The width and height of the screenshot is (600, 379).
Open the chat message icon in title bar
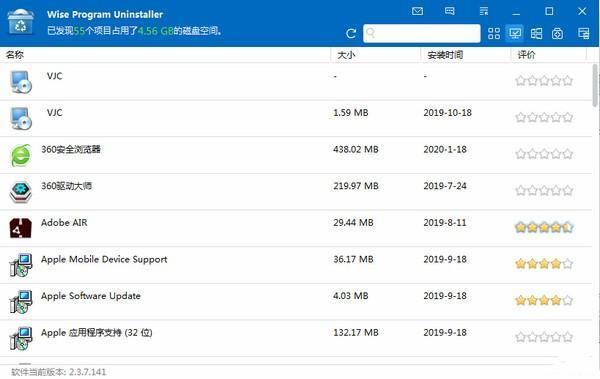[x=450, y=11]
